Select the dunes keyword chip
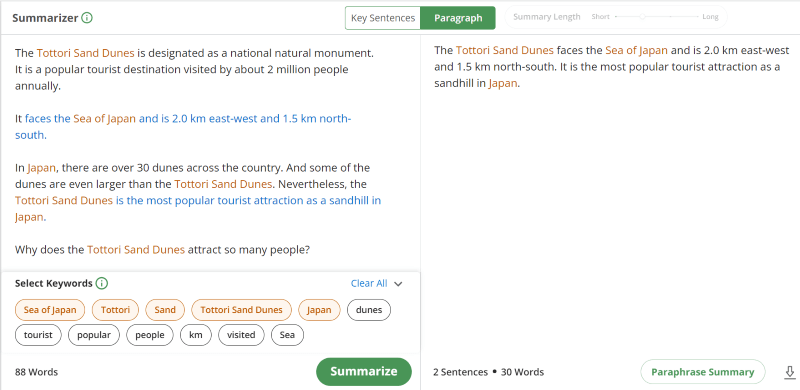This screenshot has height=390, width=800. click(x=369, y=310)
